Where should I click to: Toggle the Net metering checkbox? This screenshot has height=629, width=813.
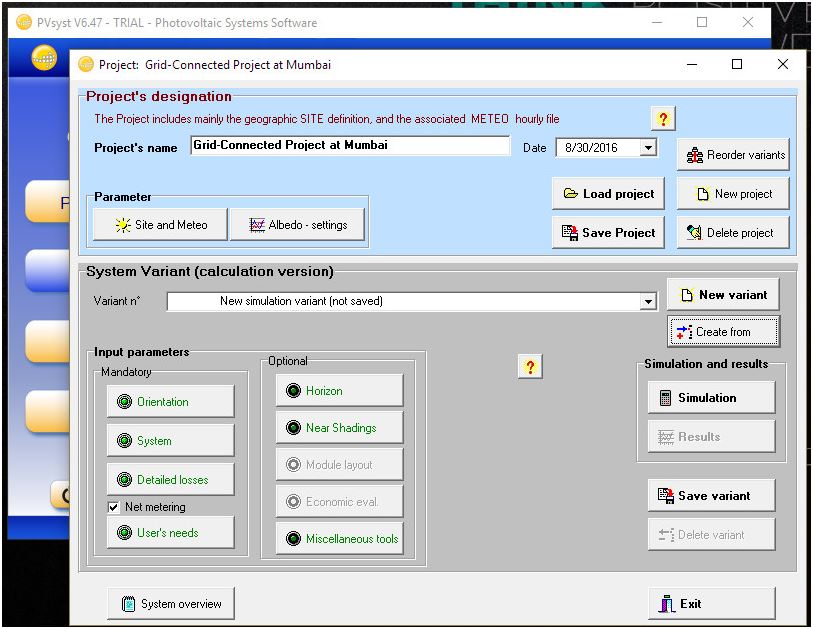click(114, 507)
